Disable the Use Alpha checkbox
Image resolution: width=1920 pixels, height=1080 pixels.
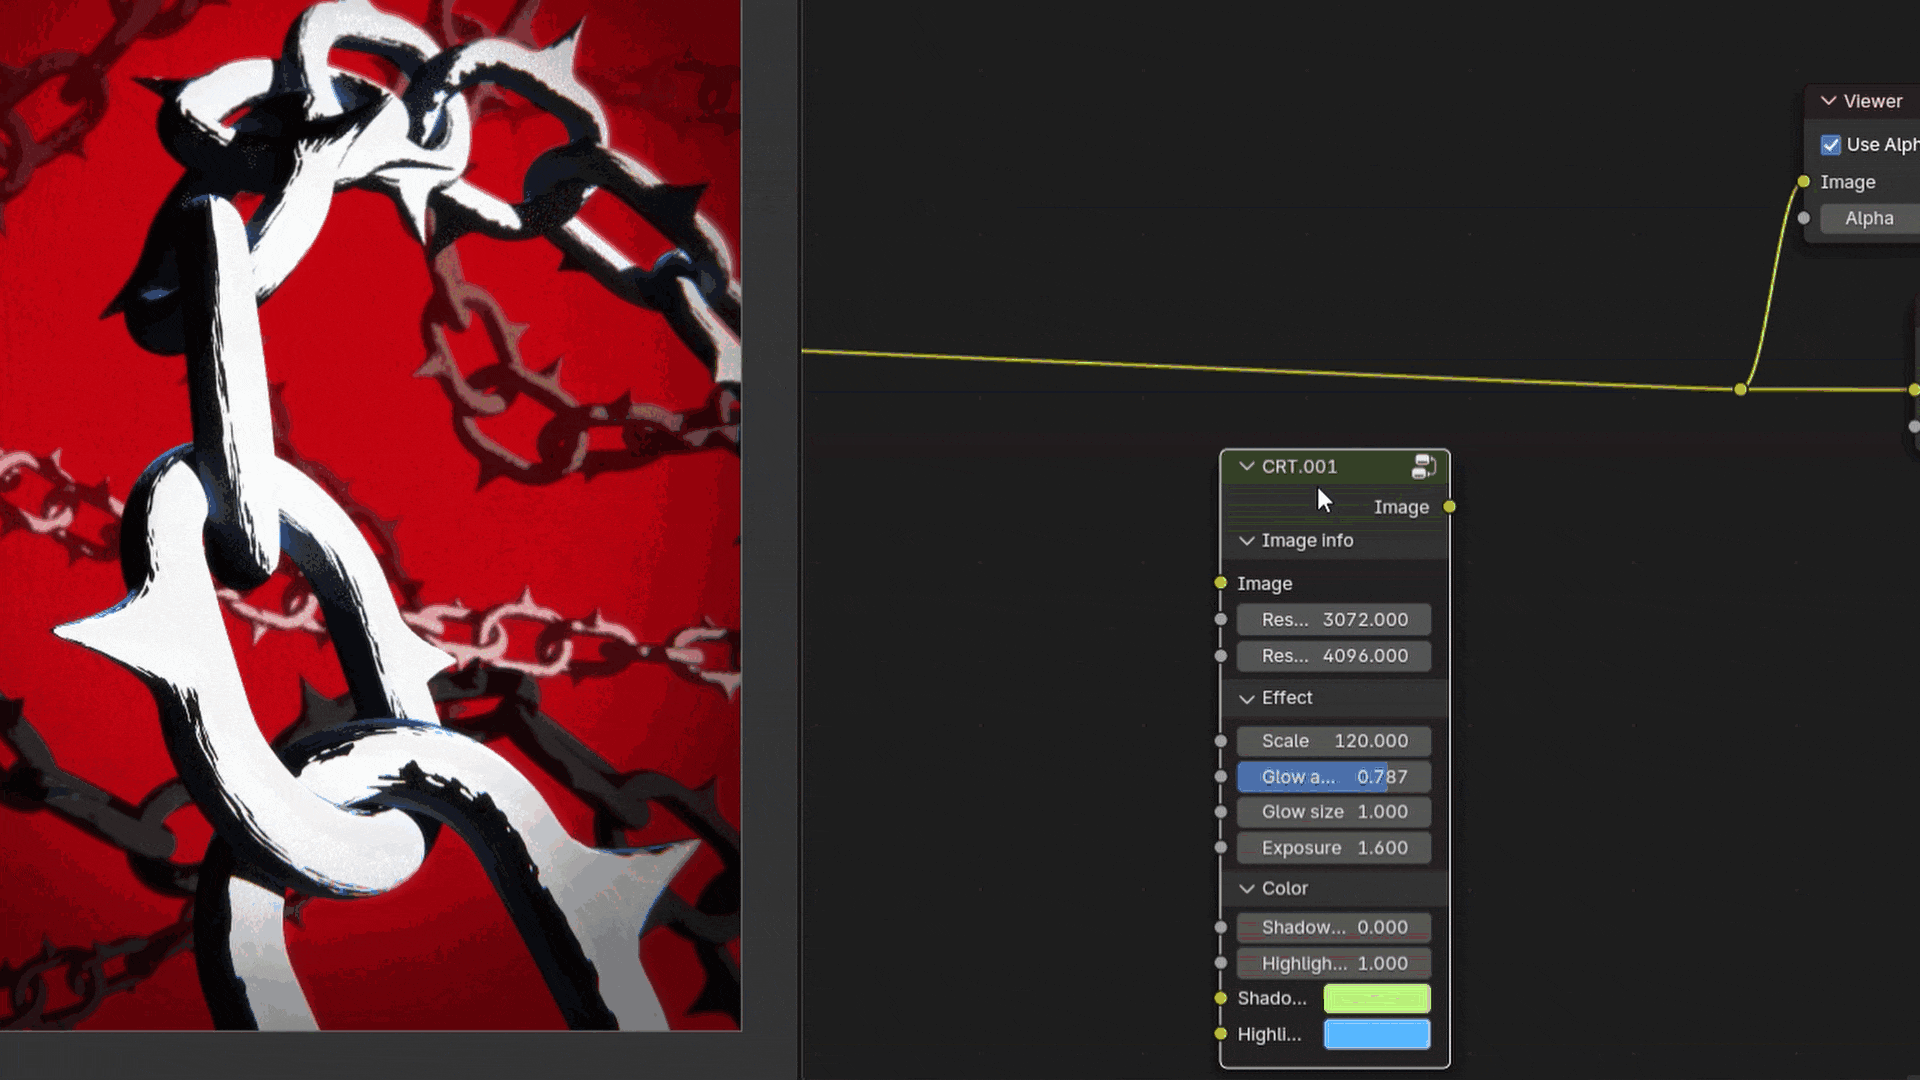pos(1831,145)
